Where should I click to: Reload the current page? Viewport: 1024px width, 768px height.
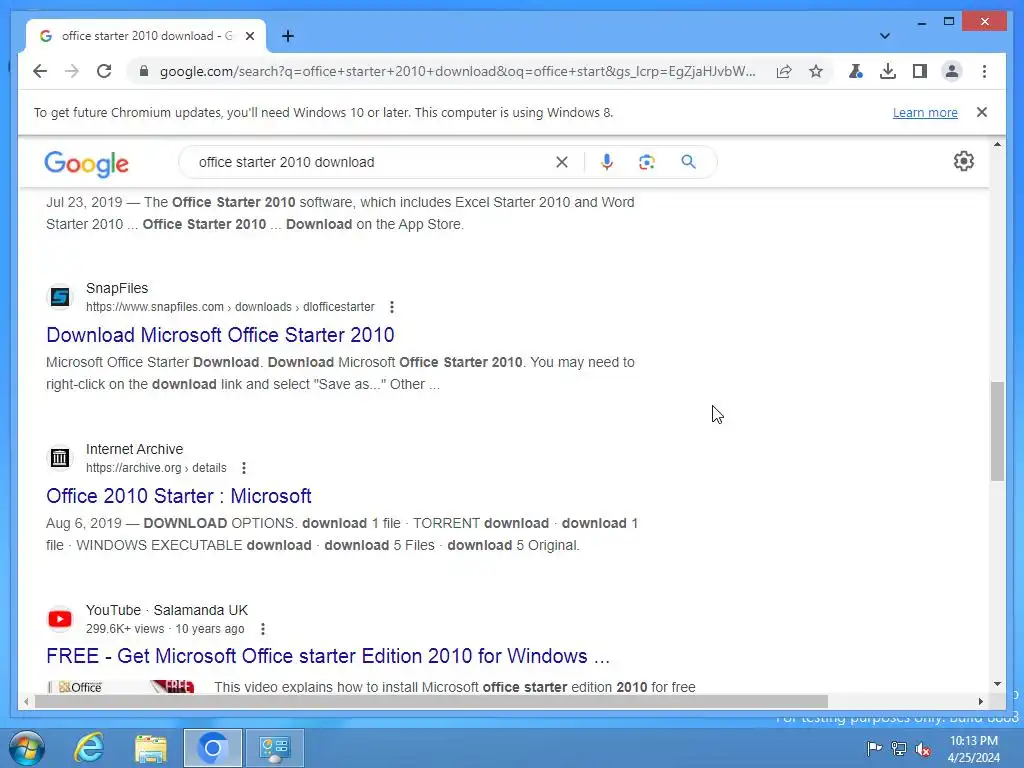pyautogui.click(x=104, y=71)
